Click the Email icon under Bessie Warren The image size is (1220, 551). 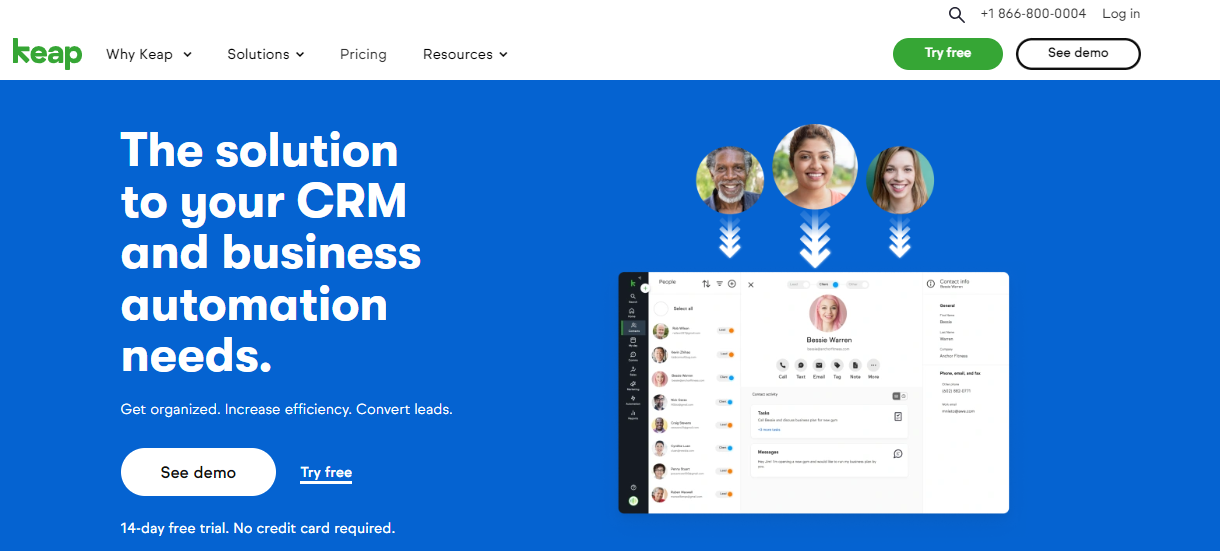[819, 366]
